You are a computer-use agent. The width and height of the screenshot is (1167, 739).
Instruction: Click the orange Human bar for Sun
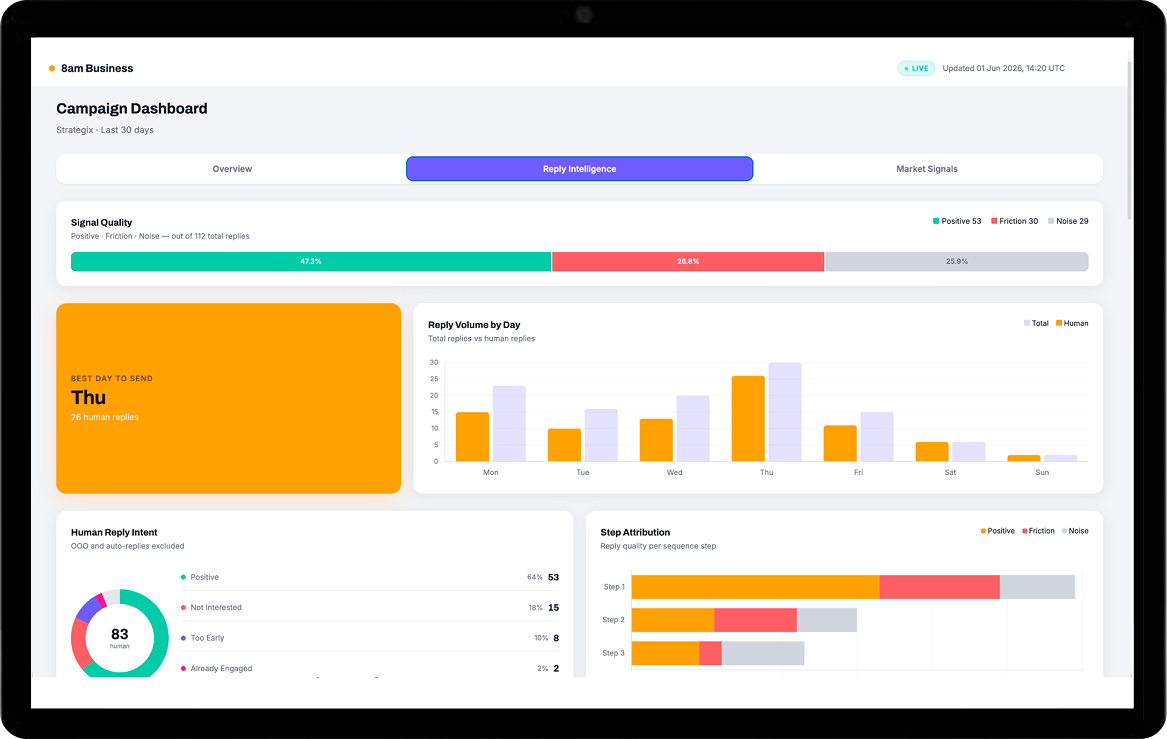pyautogui.click(x=1023, y=458)
